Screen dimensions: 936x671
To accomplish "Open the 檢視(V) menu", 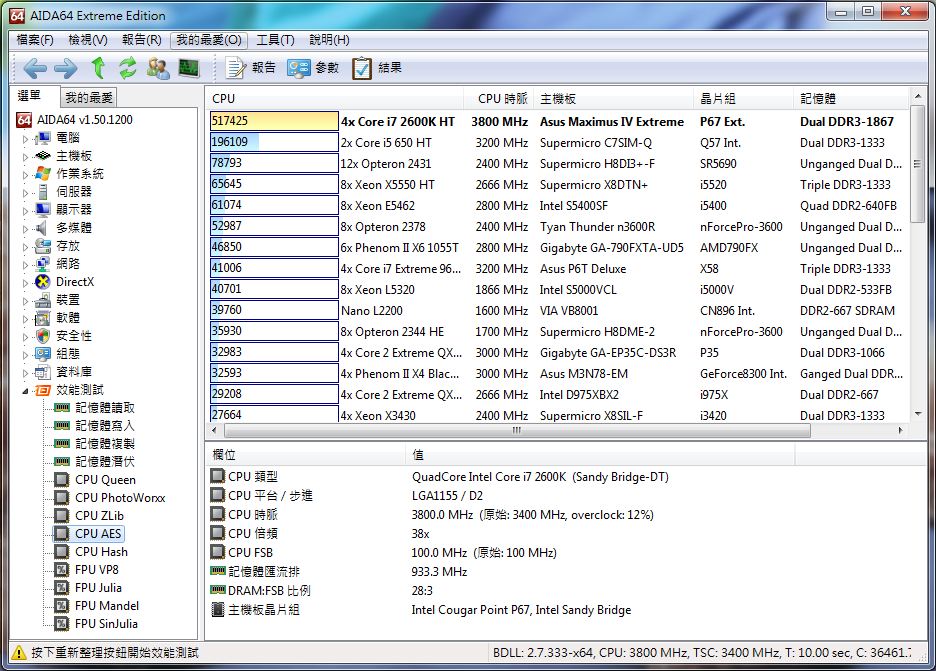I will 88,40.
